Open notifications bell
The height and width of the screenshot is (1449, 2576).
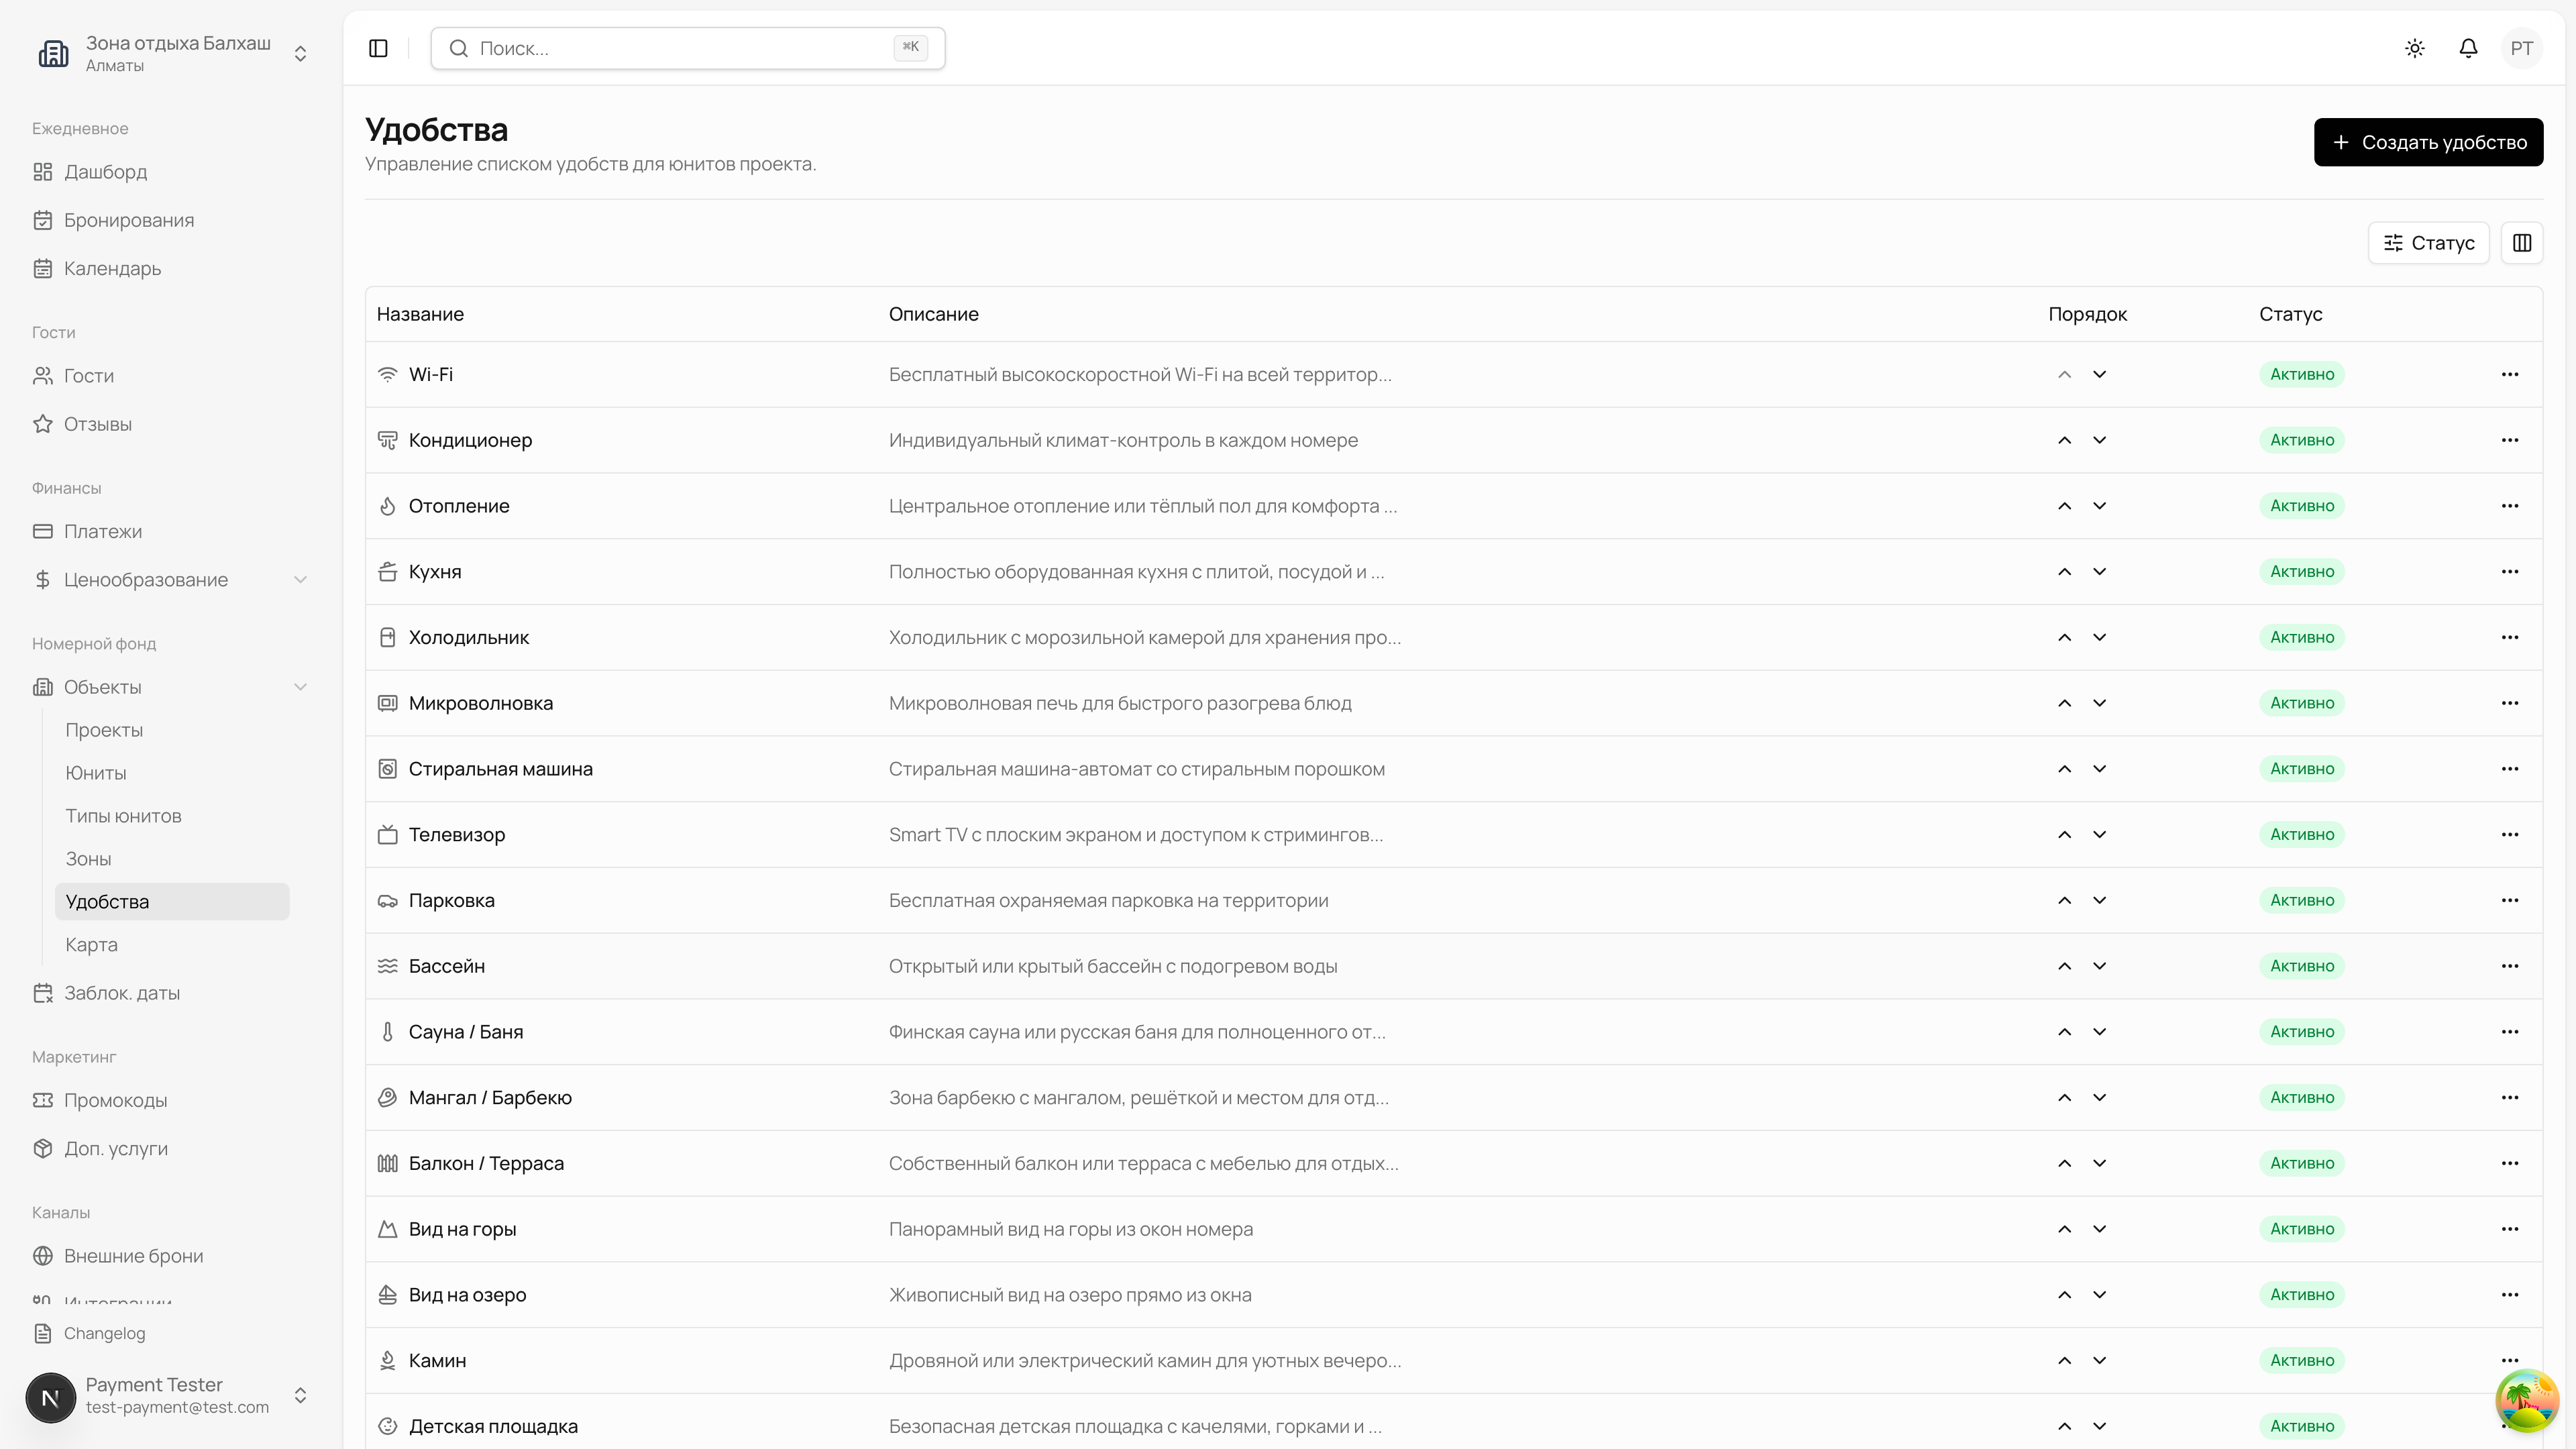pos(2468,48)
